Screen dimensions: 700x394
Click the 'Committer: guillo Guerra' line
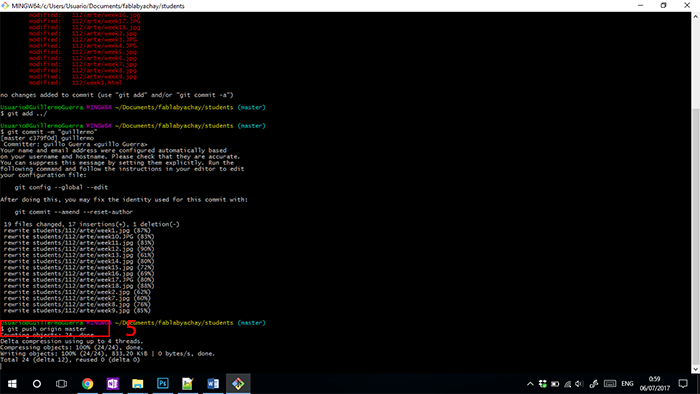75,144
